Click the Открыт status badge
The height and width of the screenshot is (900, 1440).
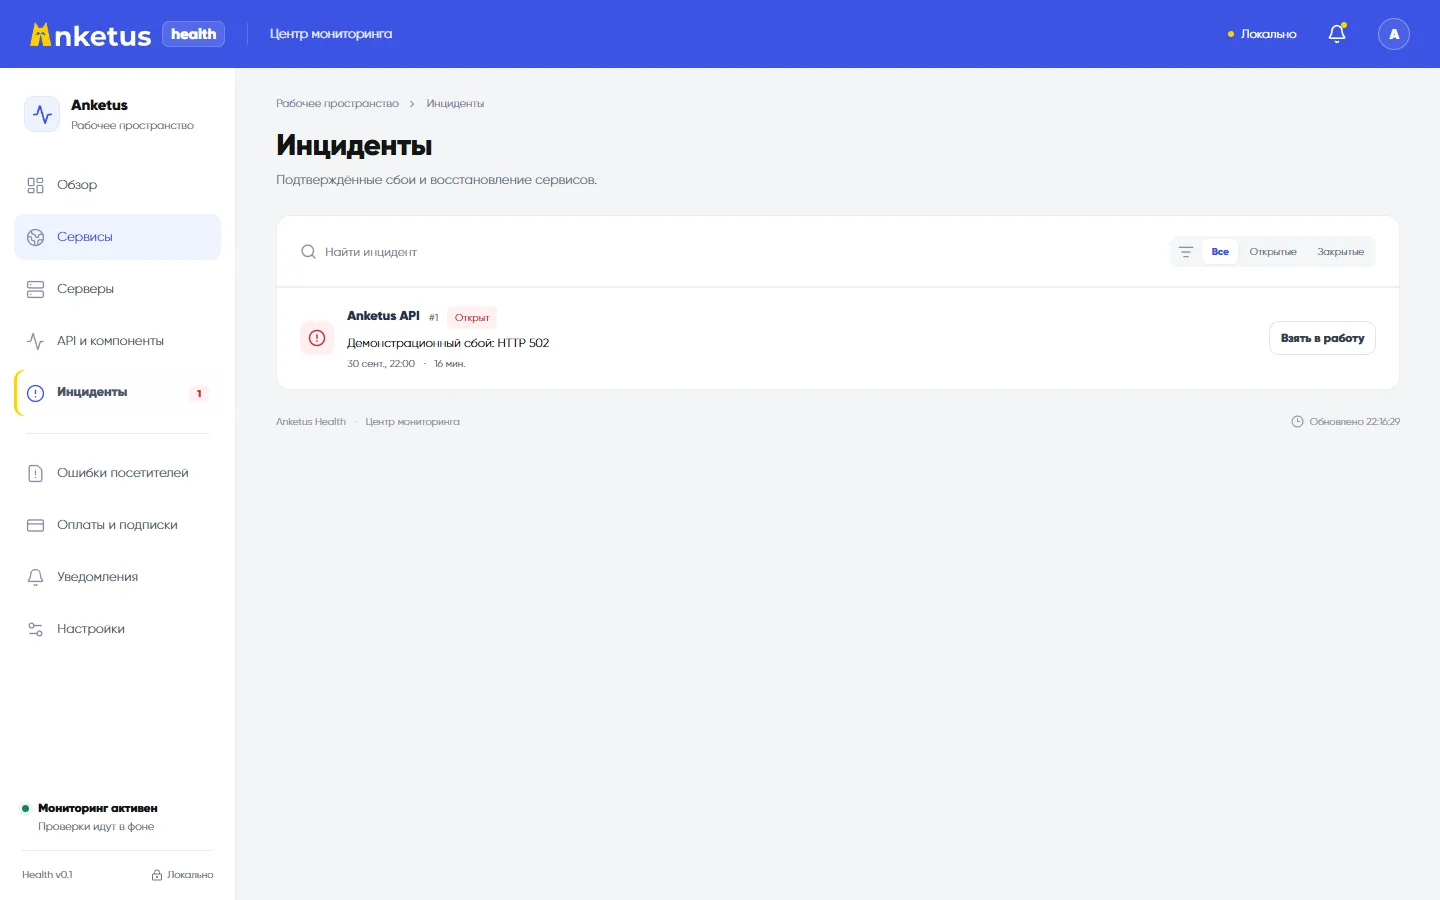(472, 318)
